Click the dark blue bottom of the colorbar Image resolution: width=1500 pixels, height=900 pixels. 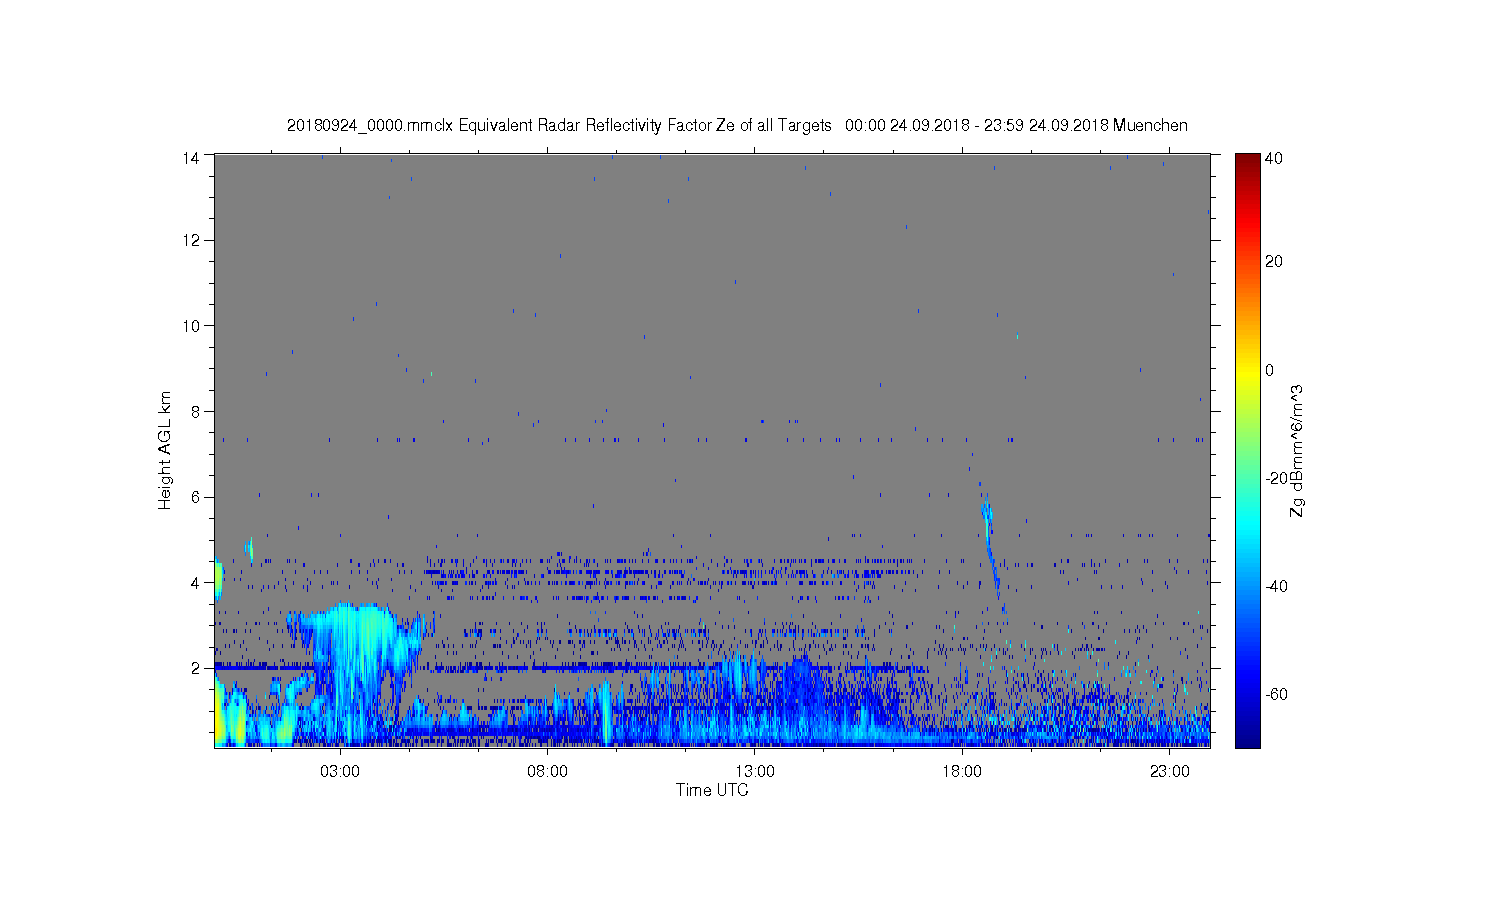click(x=1246, y=738)
